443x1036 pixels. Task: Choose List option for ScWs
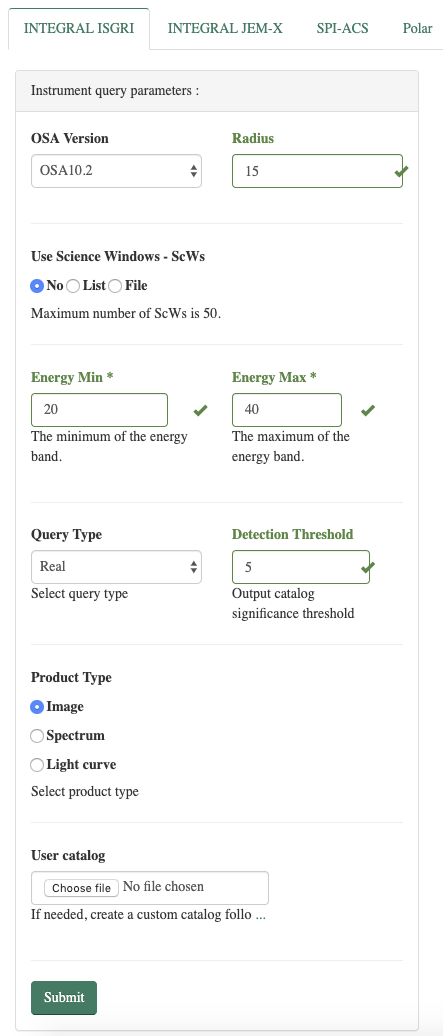73,286
